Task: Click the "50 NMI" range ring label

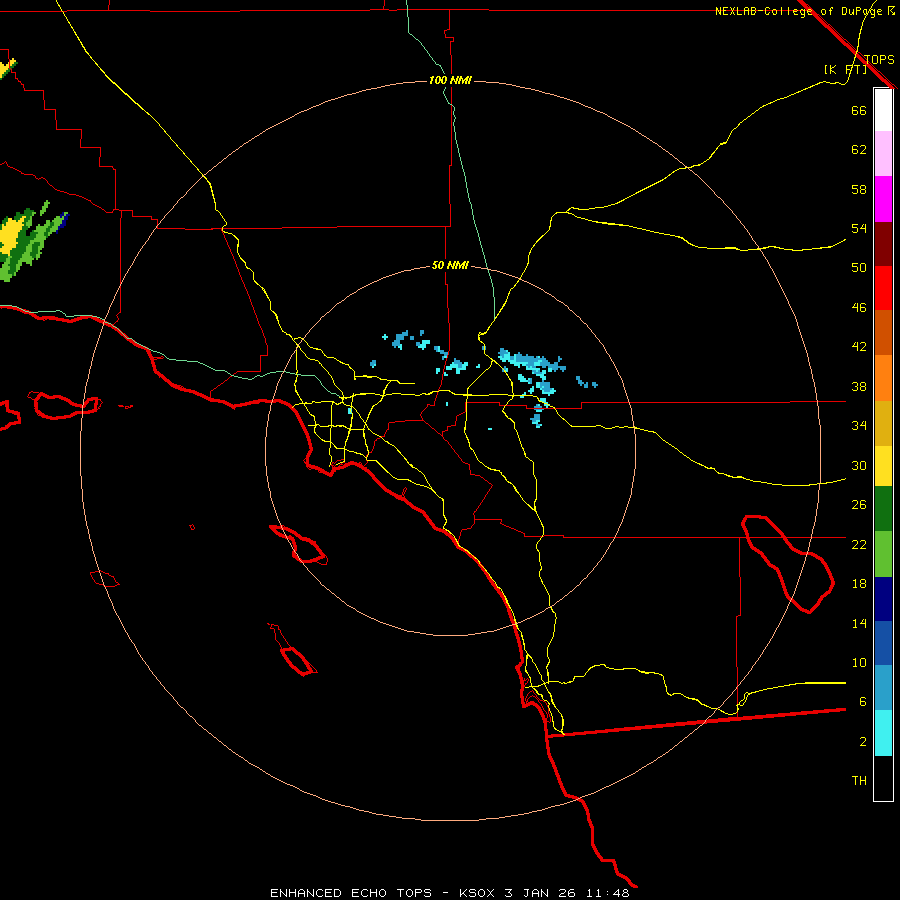Action: pos(450,265)
